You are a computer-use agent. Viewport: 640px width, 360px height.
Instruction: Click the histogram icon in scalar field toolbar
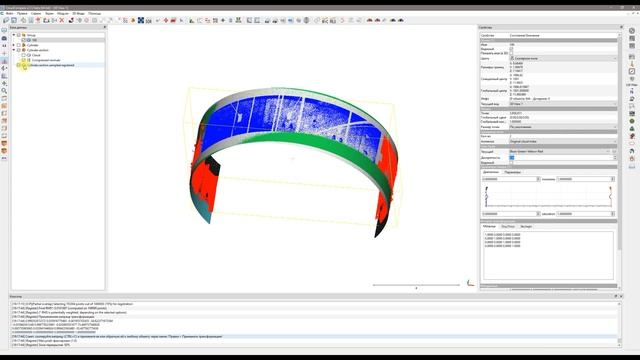pyautogui.click(x=191, y=20)
